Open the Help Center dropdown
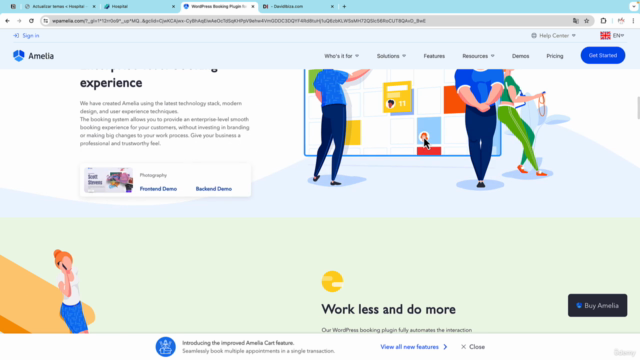Viewport: 640px width, 360px height. (553, 36)
